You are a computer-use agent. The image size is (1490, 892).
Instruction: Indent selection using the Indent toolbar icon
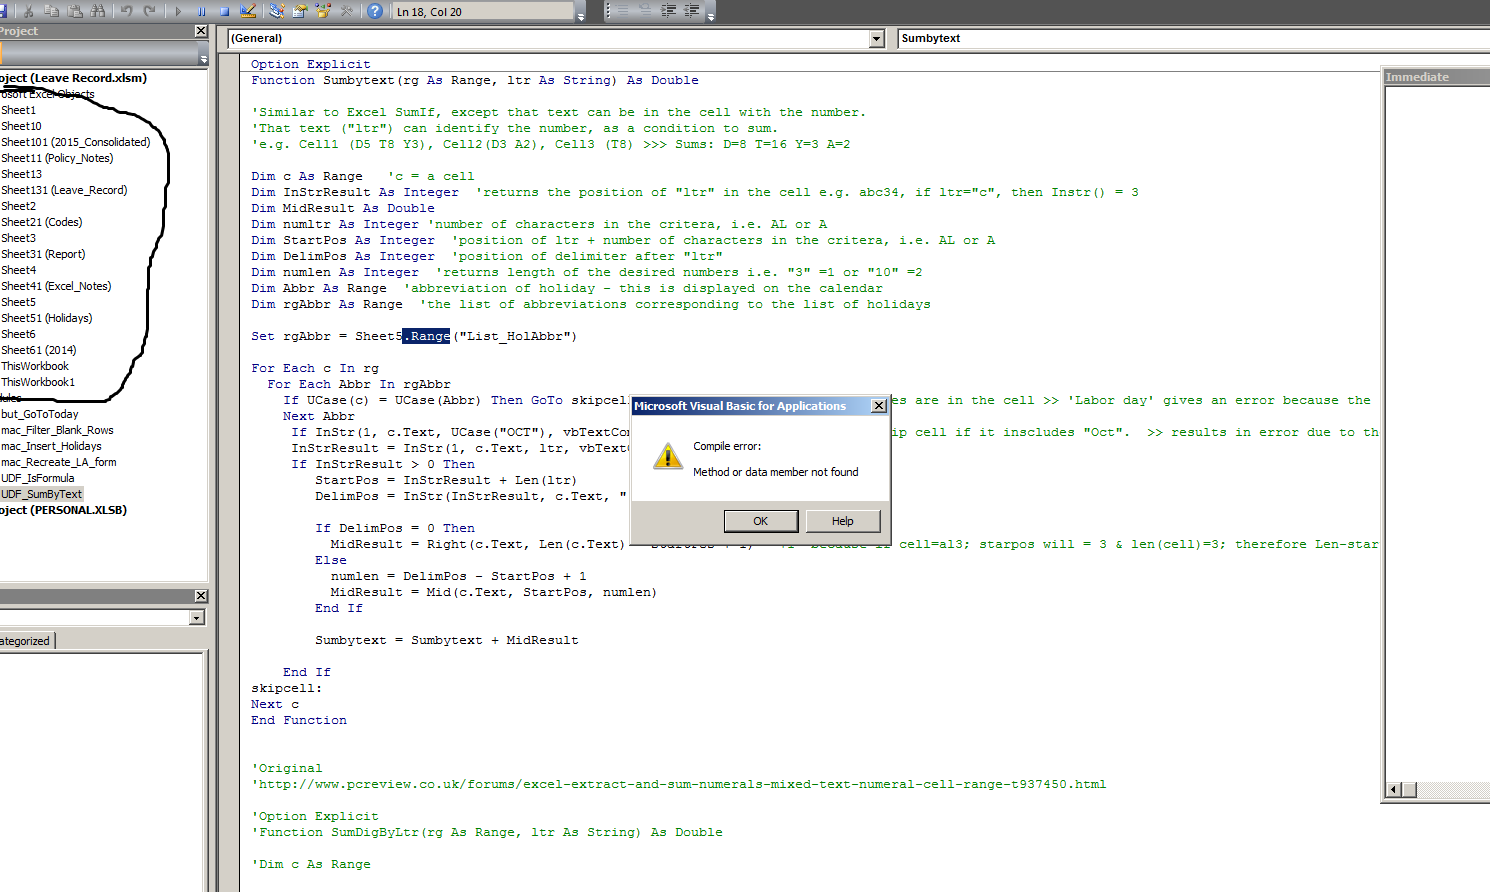(668, 11)
